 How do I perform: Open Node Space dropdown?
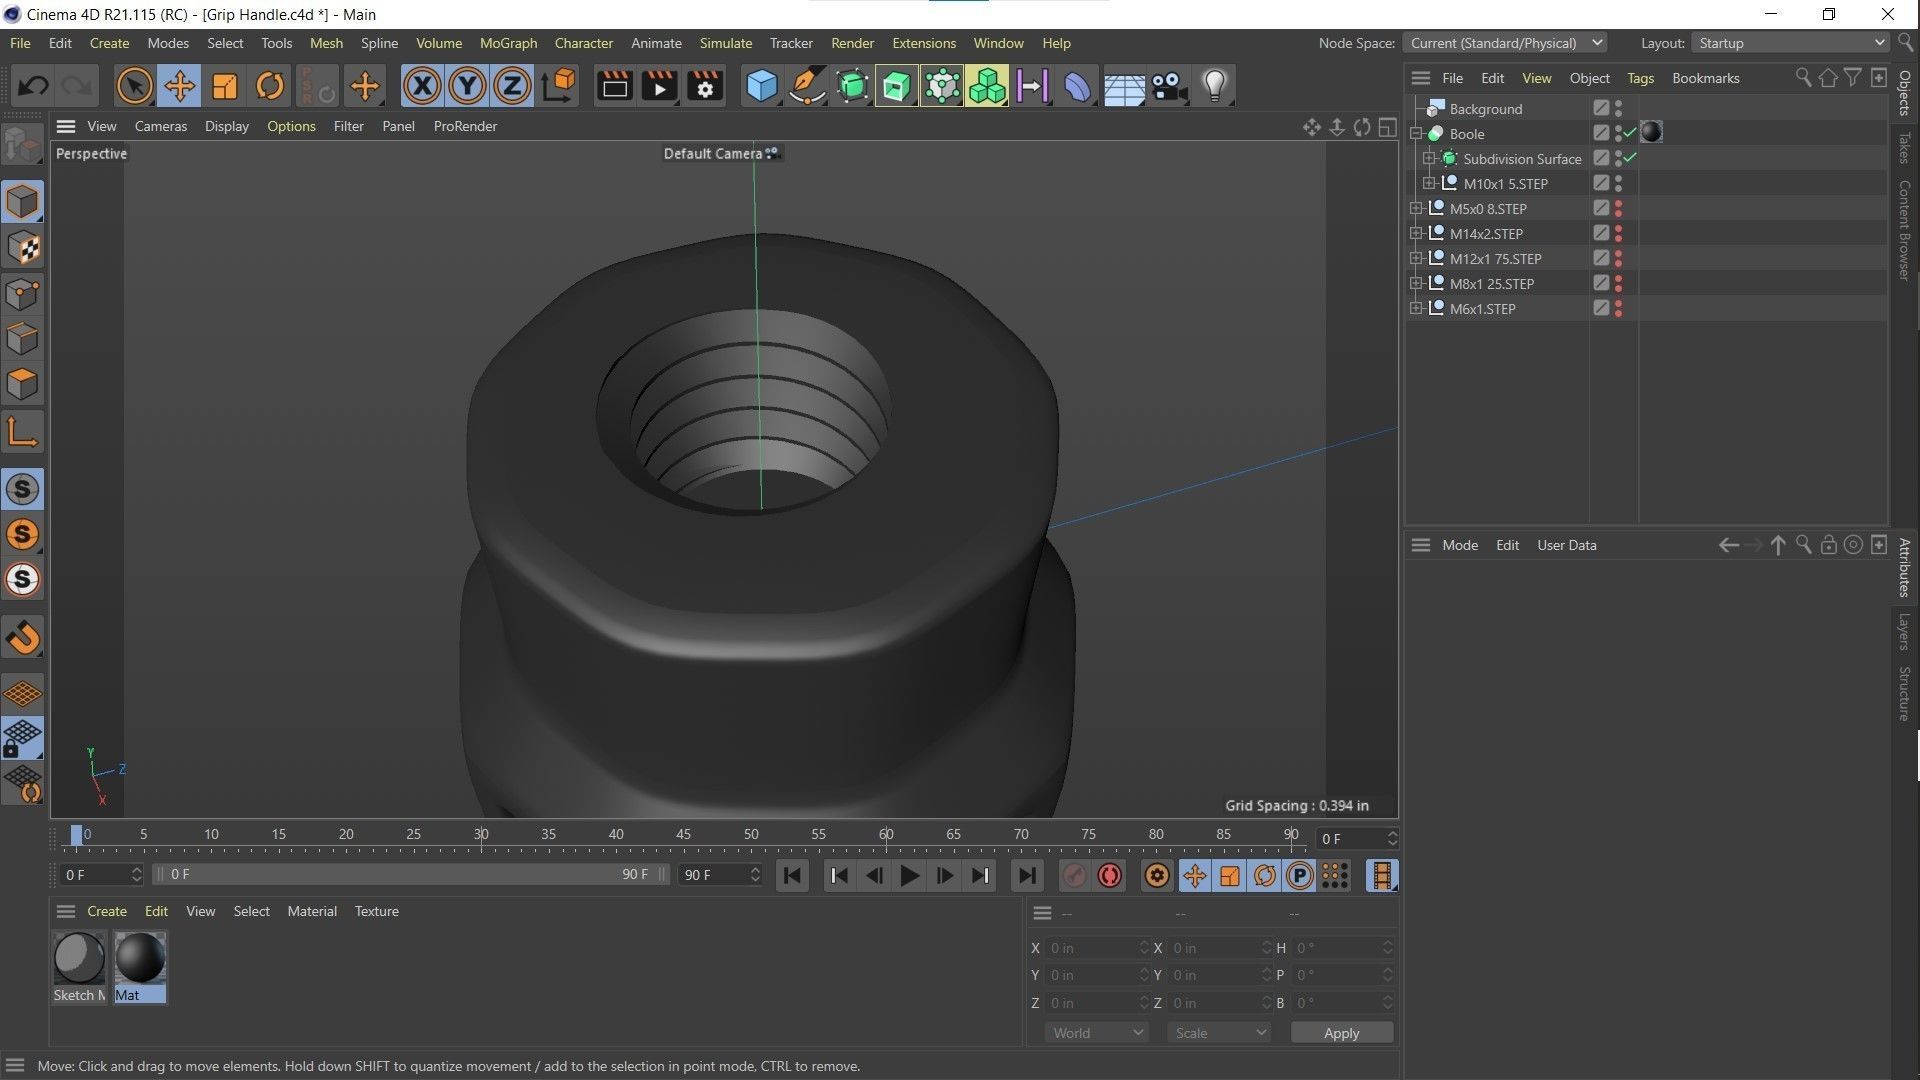[x=1504, y=43]
